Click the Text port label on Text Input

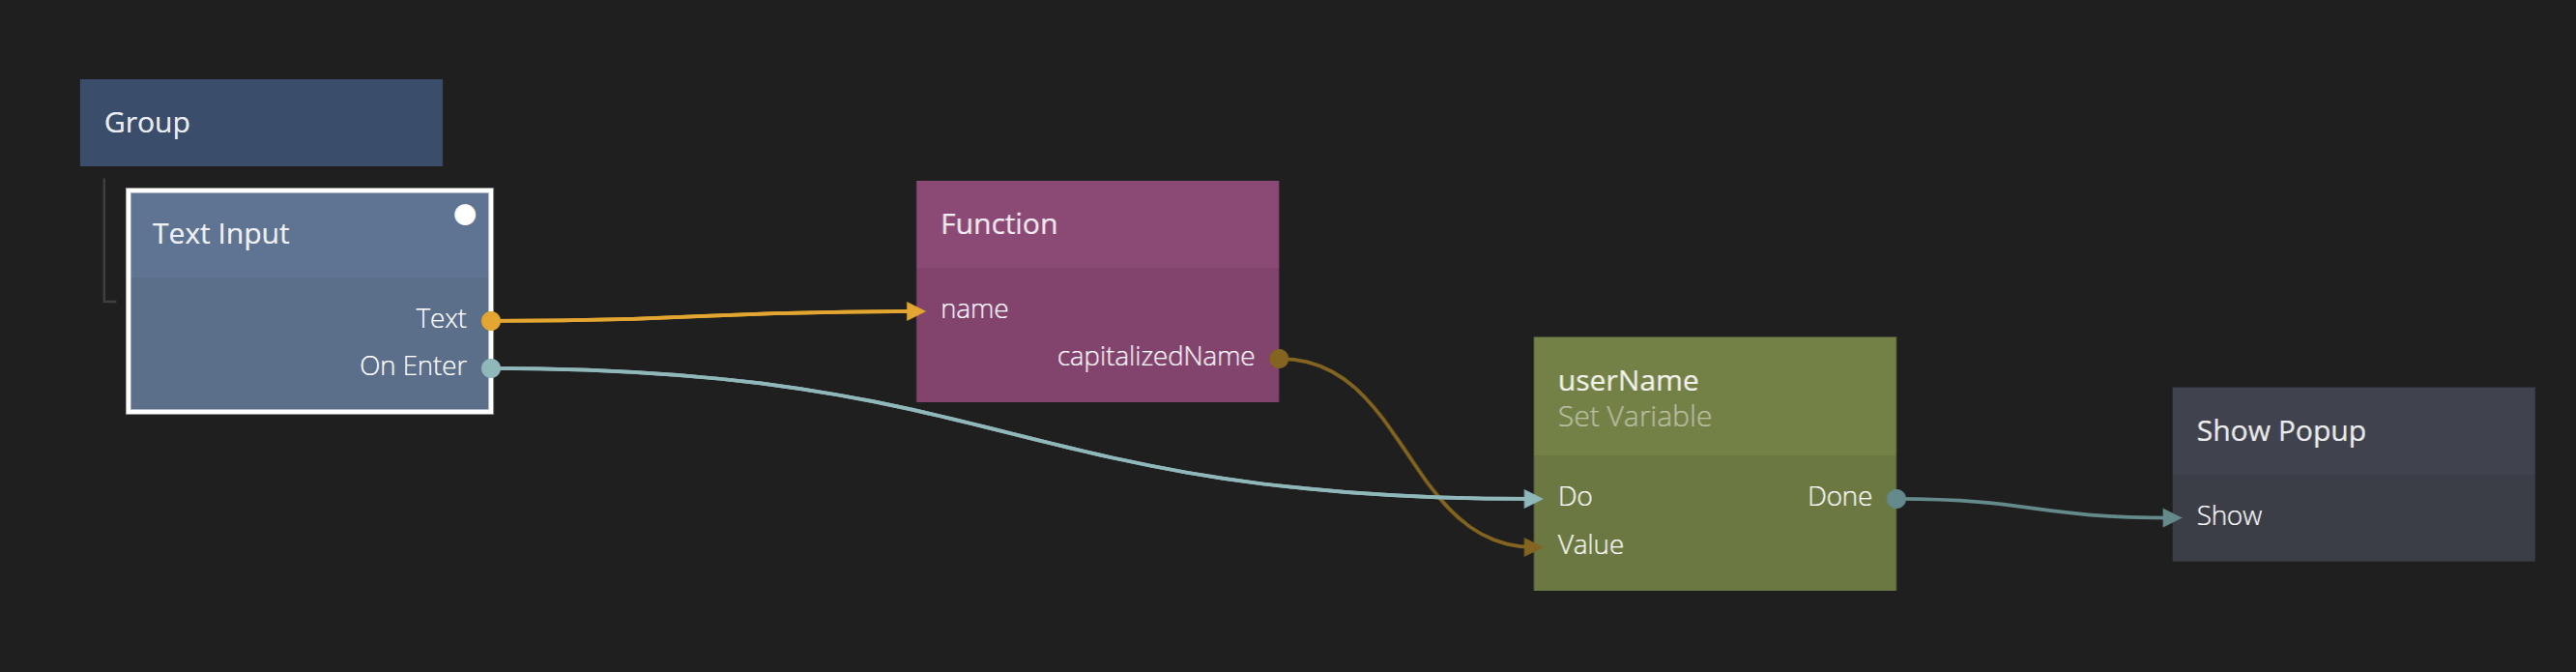pyautogui.click(x=441, y=319)
